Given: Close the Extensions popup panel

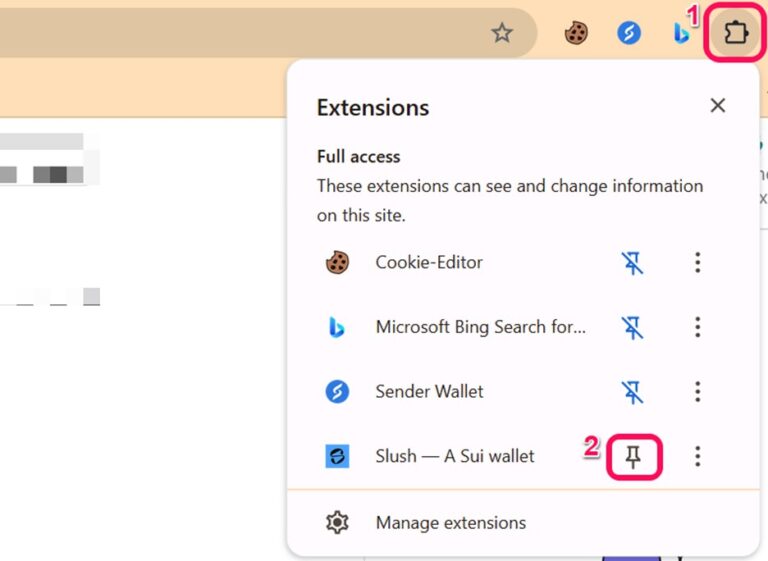Looking at the screenshot, I should (717, 106).
